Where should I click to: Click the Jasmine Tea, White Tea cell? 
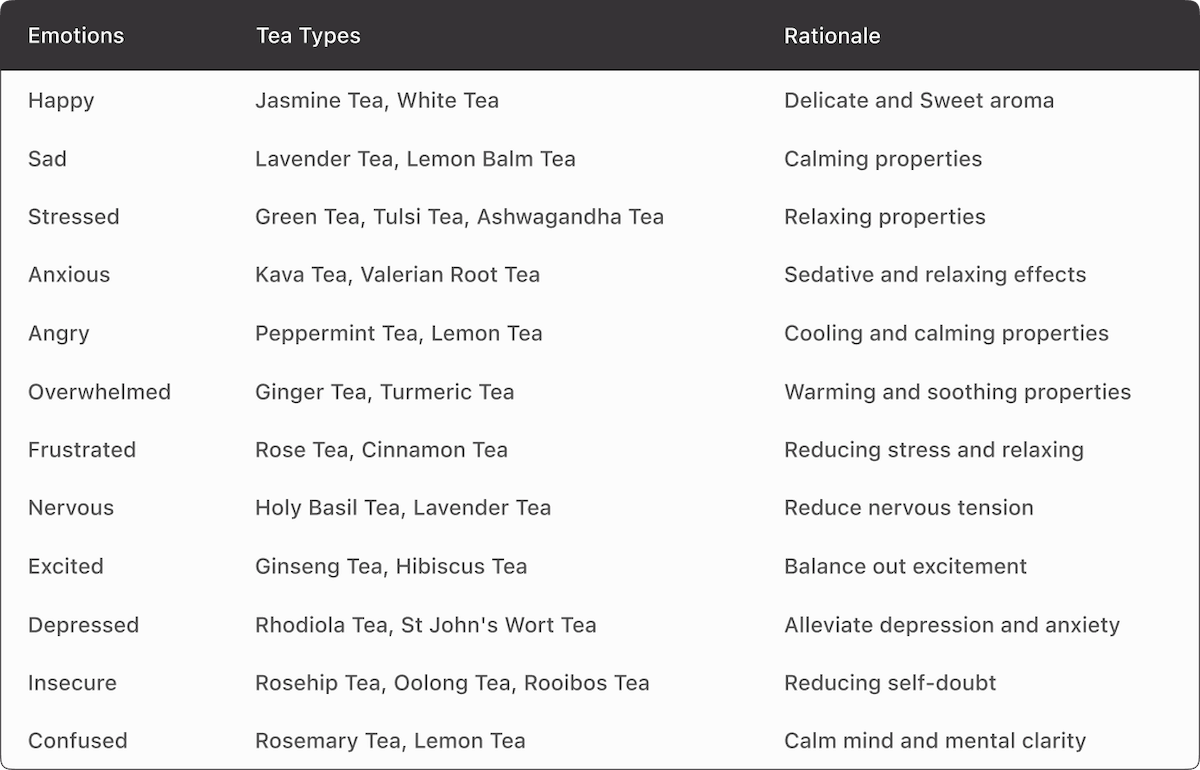(377, 100)
